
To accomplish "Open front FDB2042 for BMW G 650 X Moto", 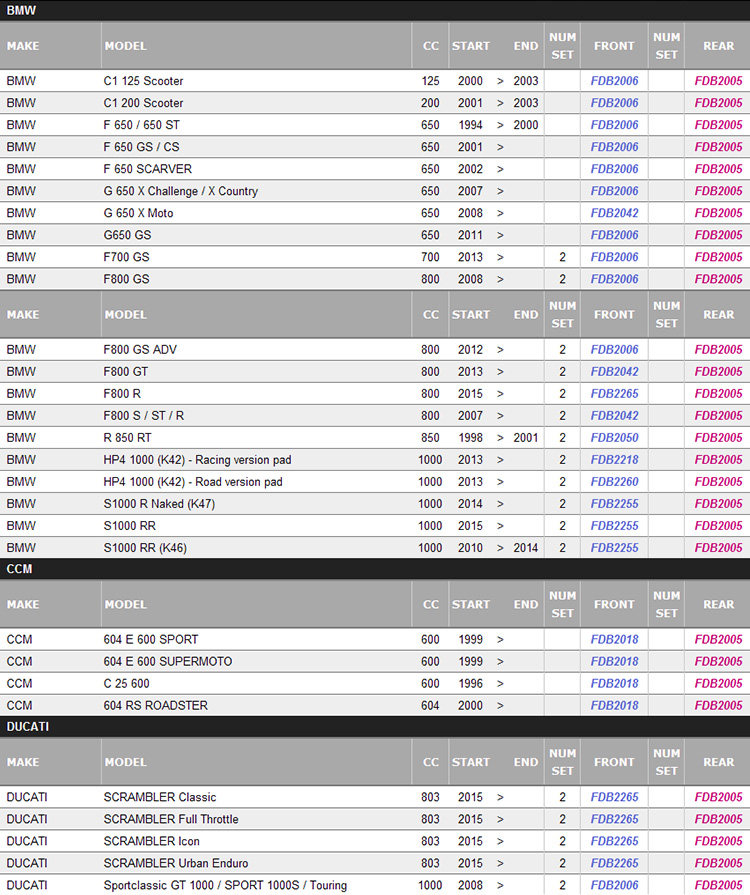I will click(x=614, y=213).
